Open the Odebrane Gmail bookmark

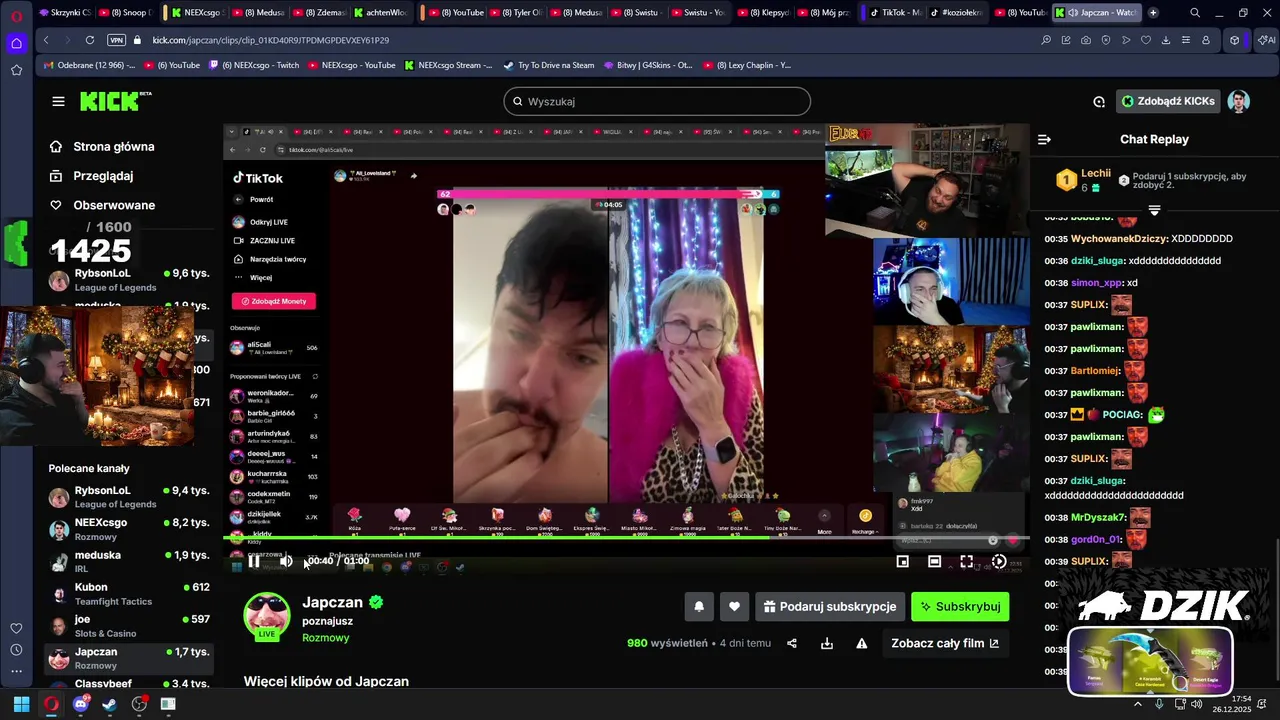click(x=90, y=65)
